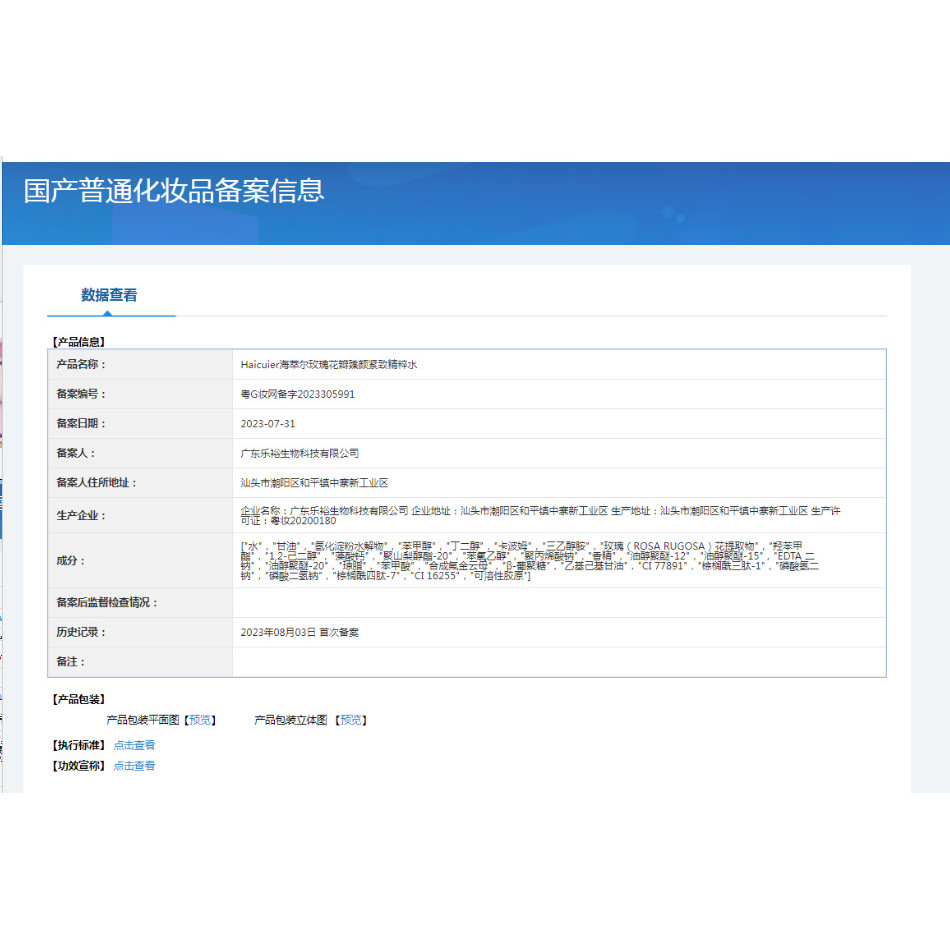Click the 备案编号 value 粤G妆网备字2023305991
This screenshot has height=950, width=950.
coord(297,394)
